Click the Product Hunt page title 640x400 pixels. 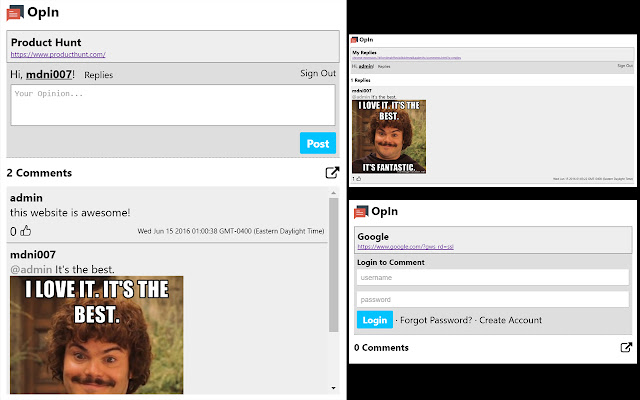pyautogui.click(x=46, y=42)
